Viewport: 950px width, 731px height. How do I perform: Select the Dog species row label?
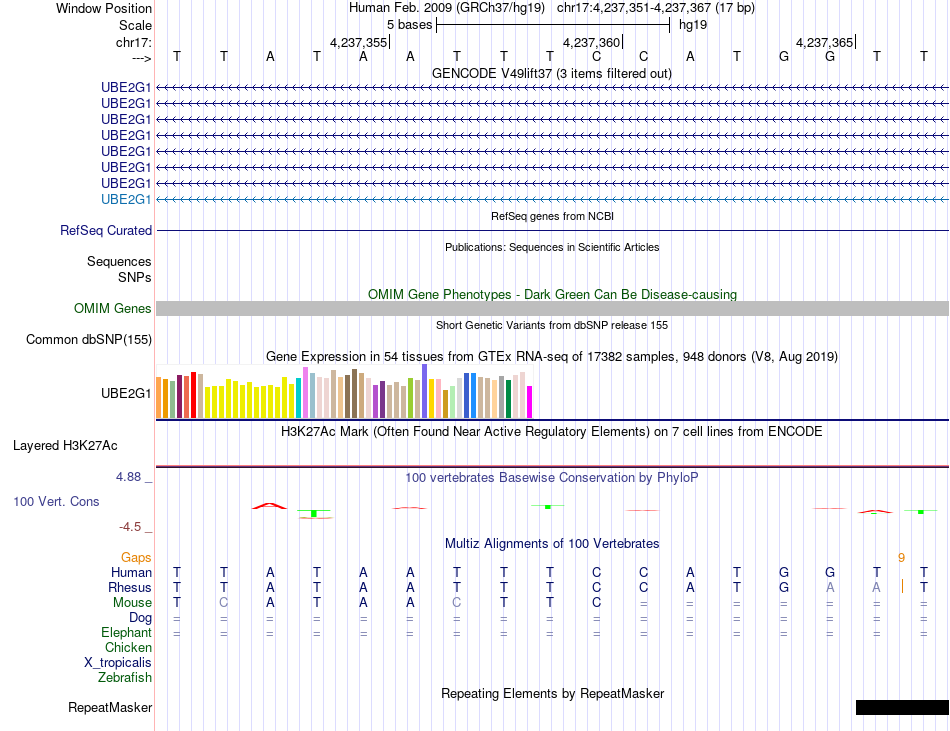(140, 618)
